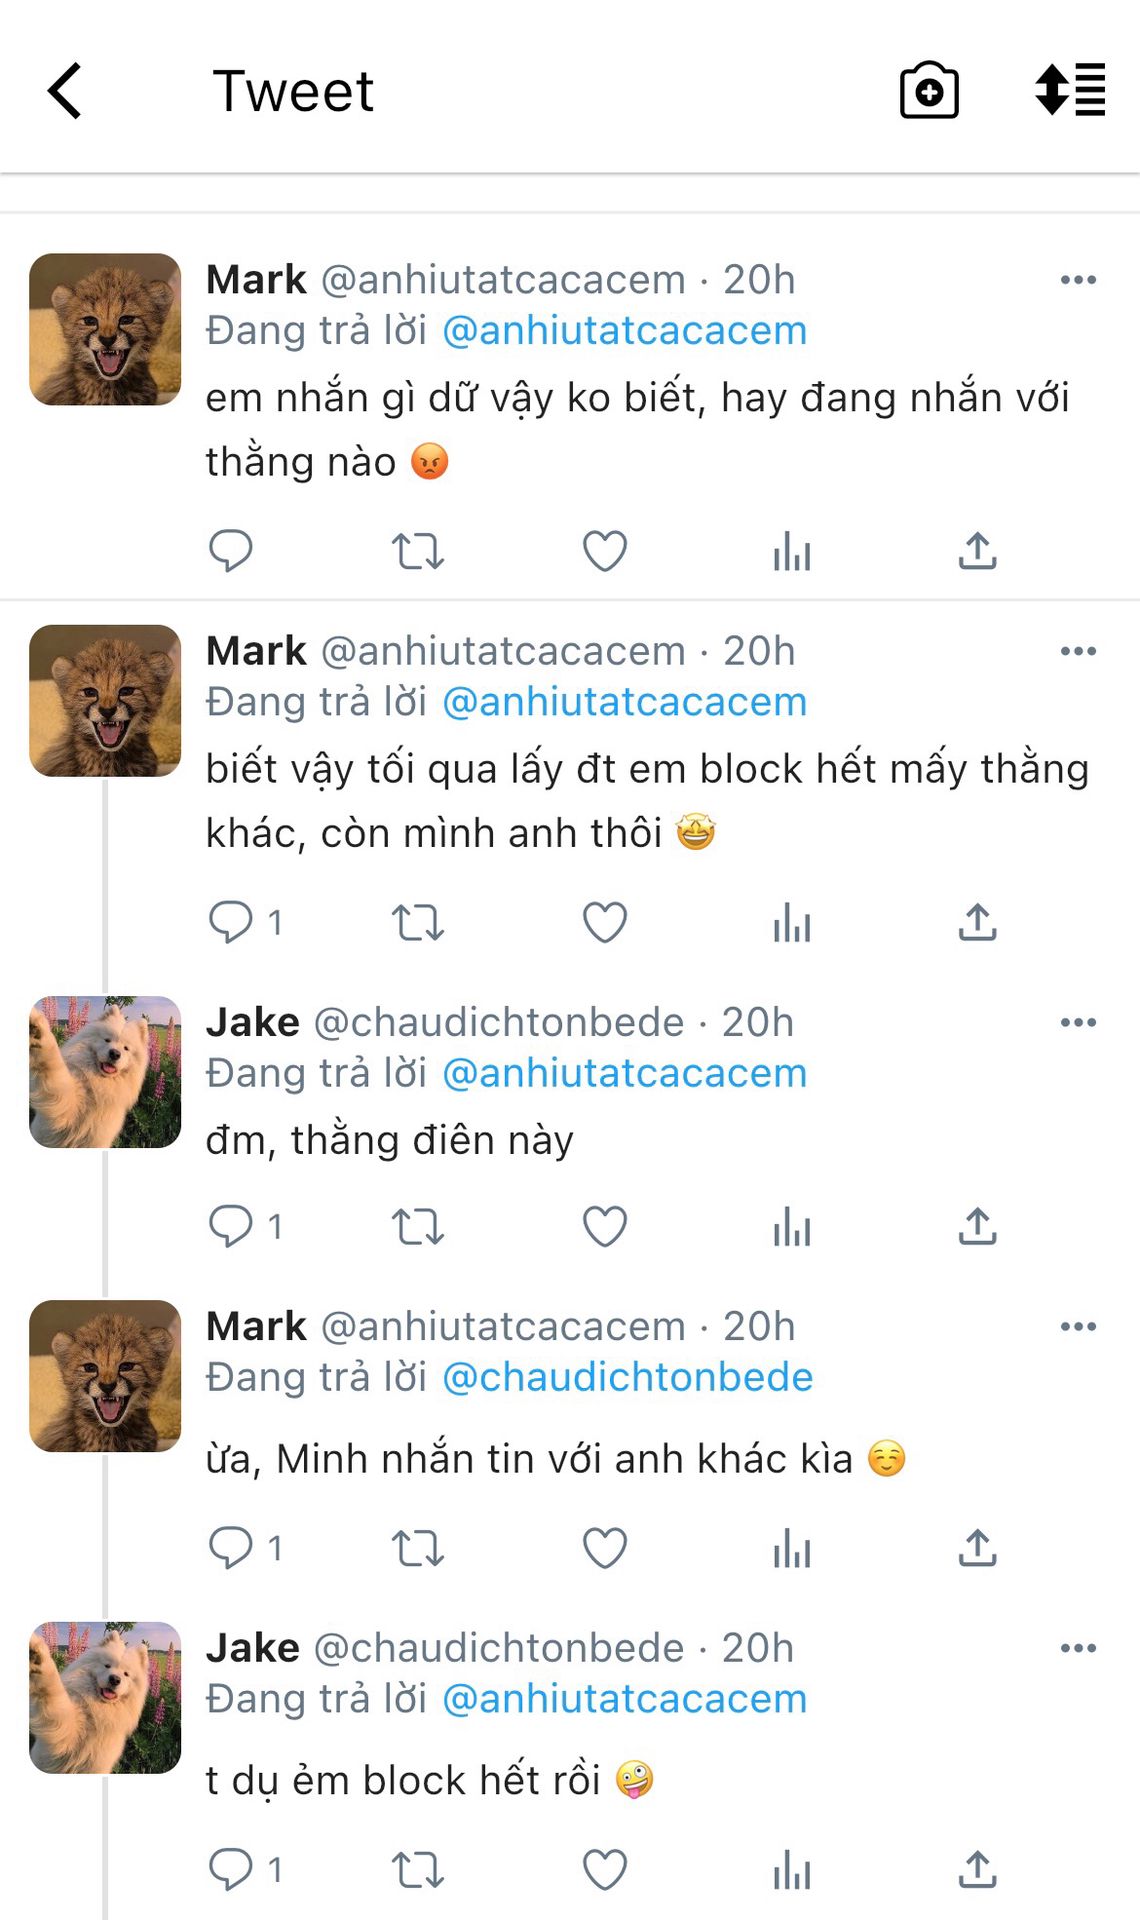This screenshot has width=1140, height=1920.
Task: Tap the camera screenshot icon in header
Action: (929, 91)
